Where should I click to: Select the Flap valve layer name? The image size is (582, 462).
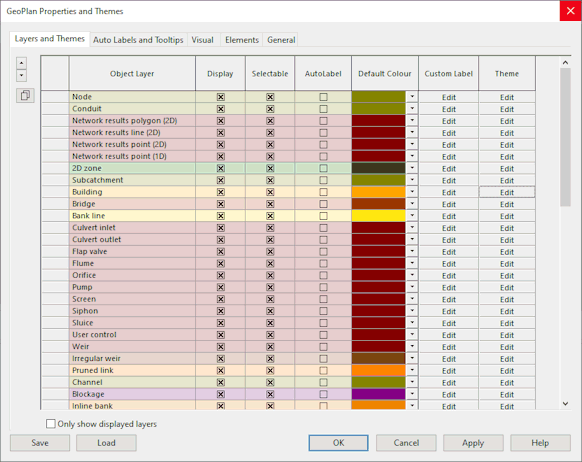coord(89,252)
